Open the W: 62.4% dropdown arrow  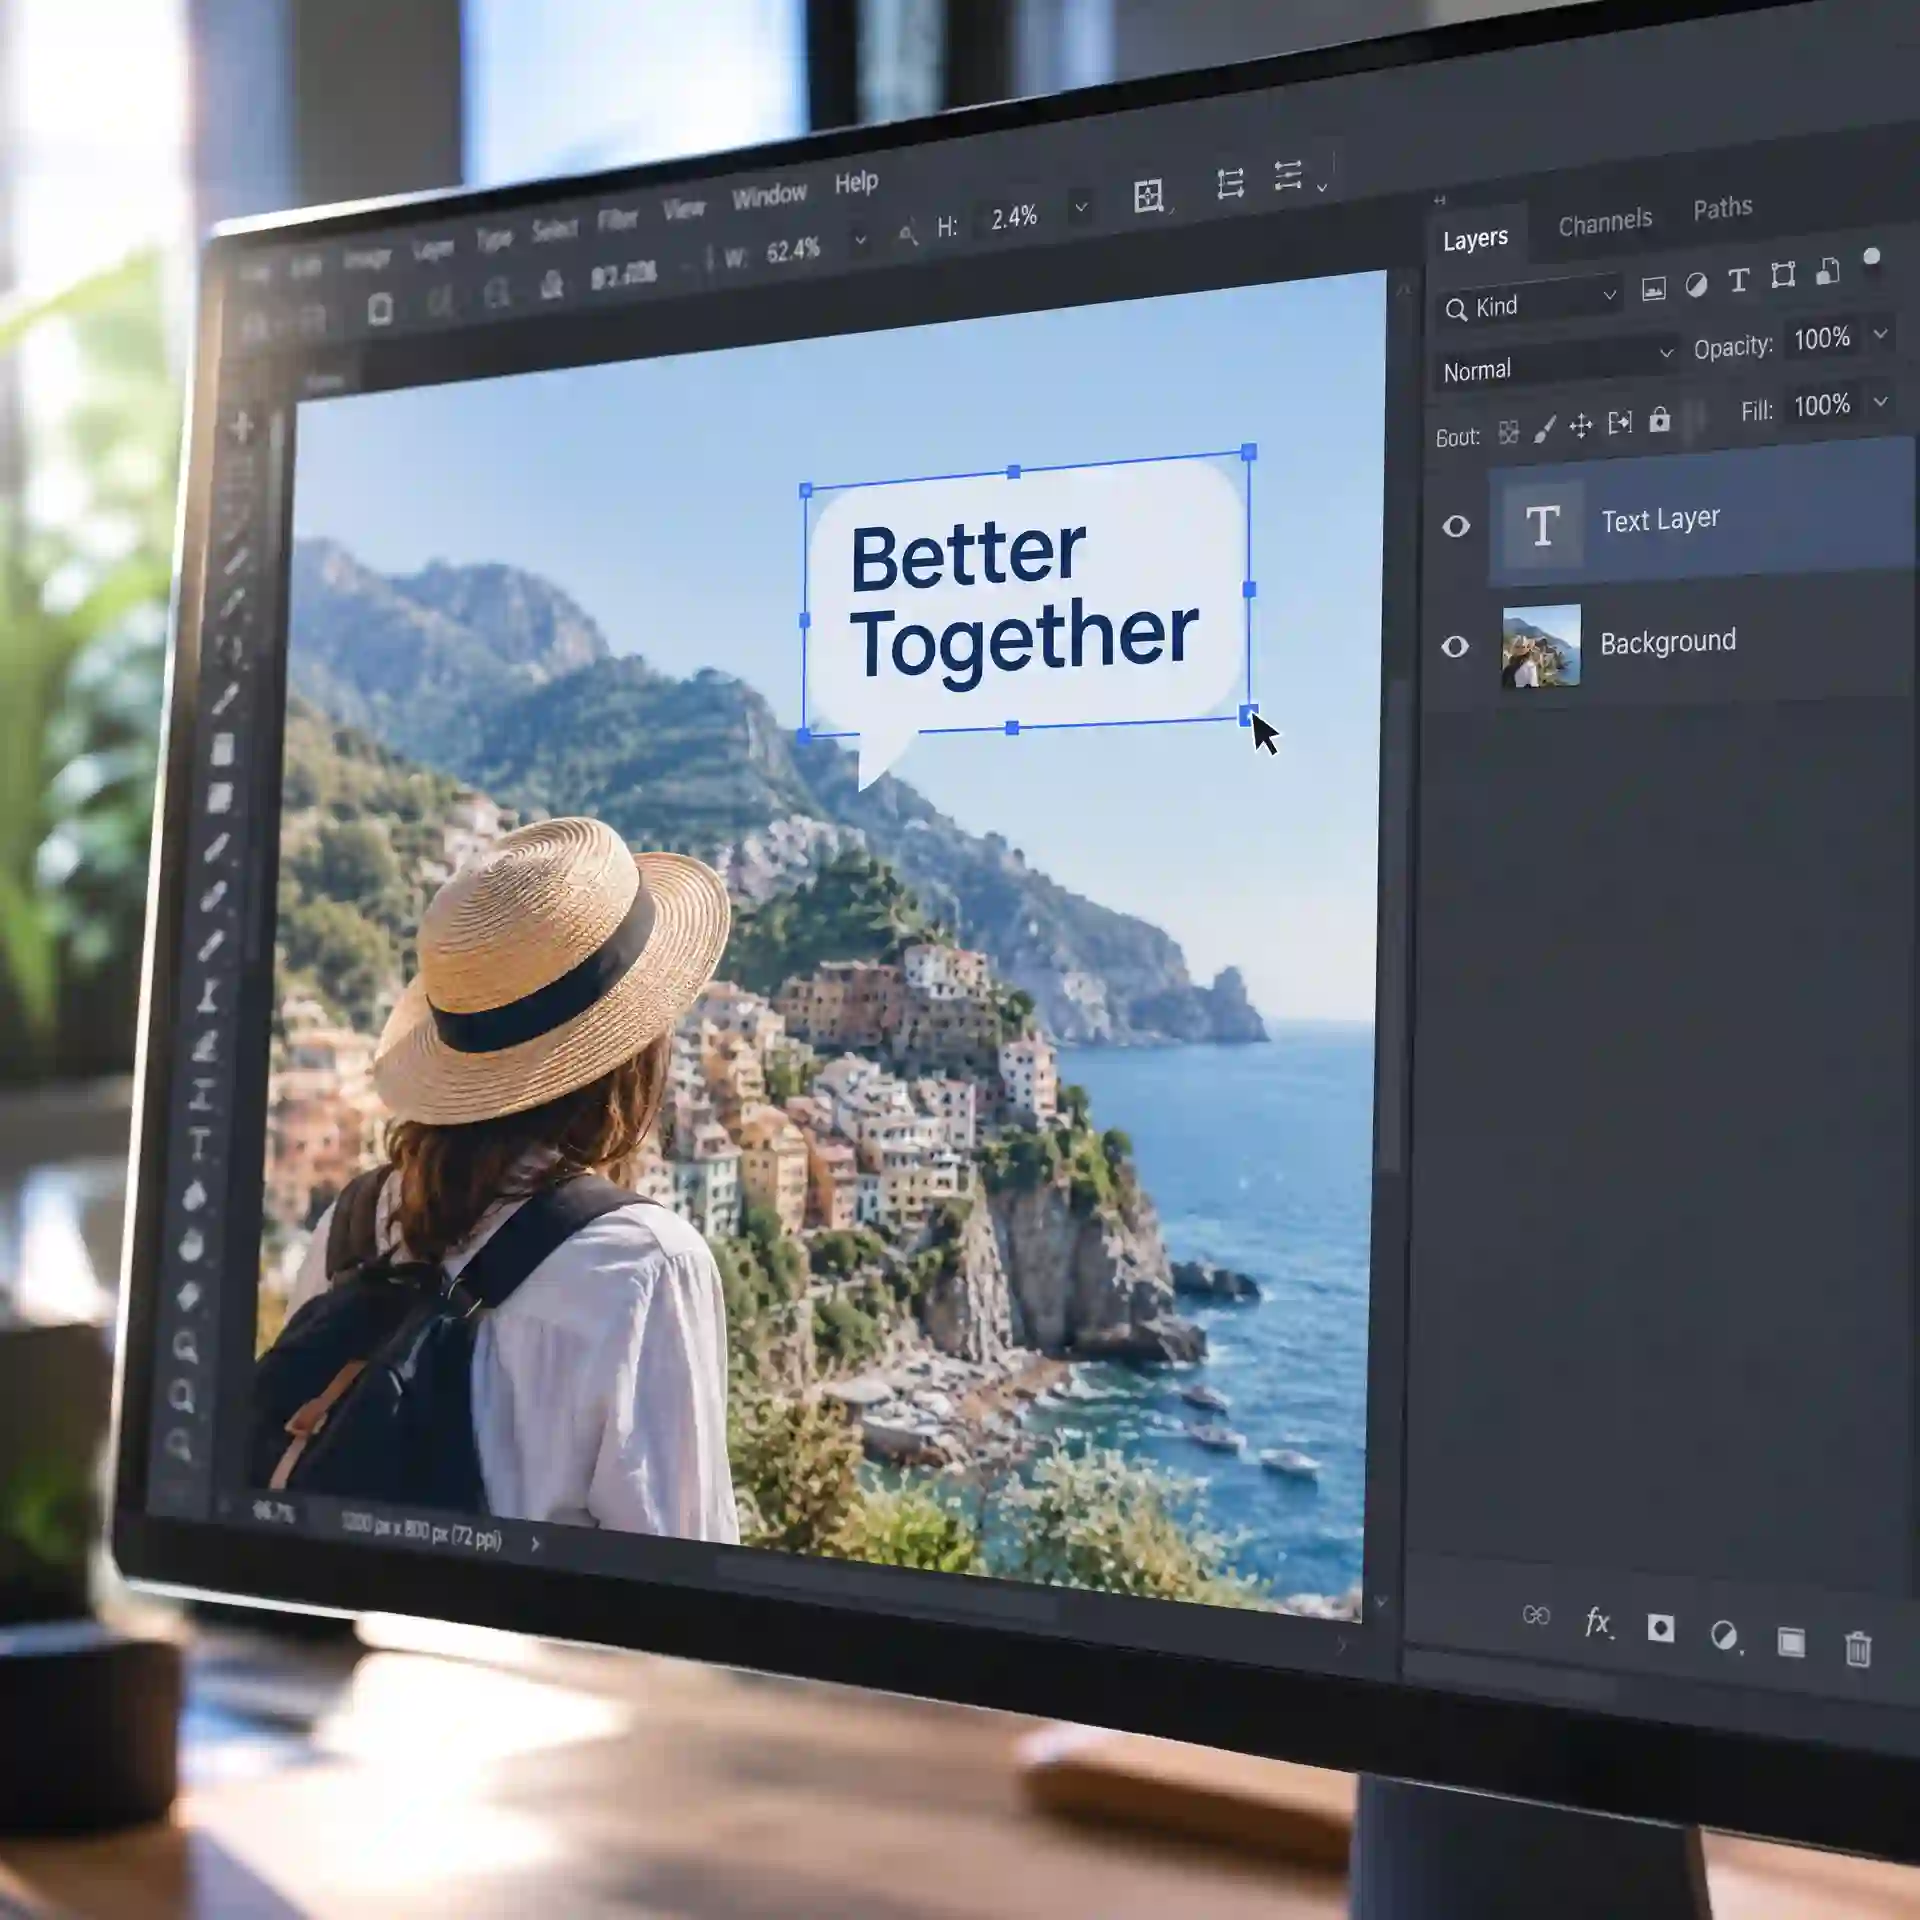tap(860, 241)
